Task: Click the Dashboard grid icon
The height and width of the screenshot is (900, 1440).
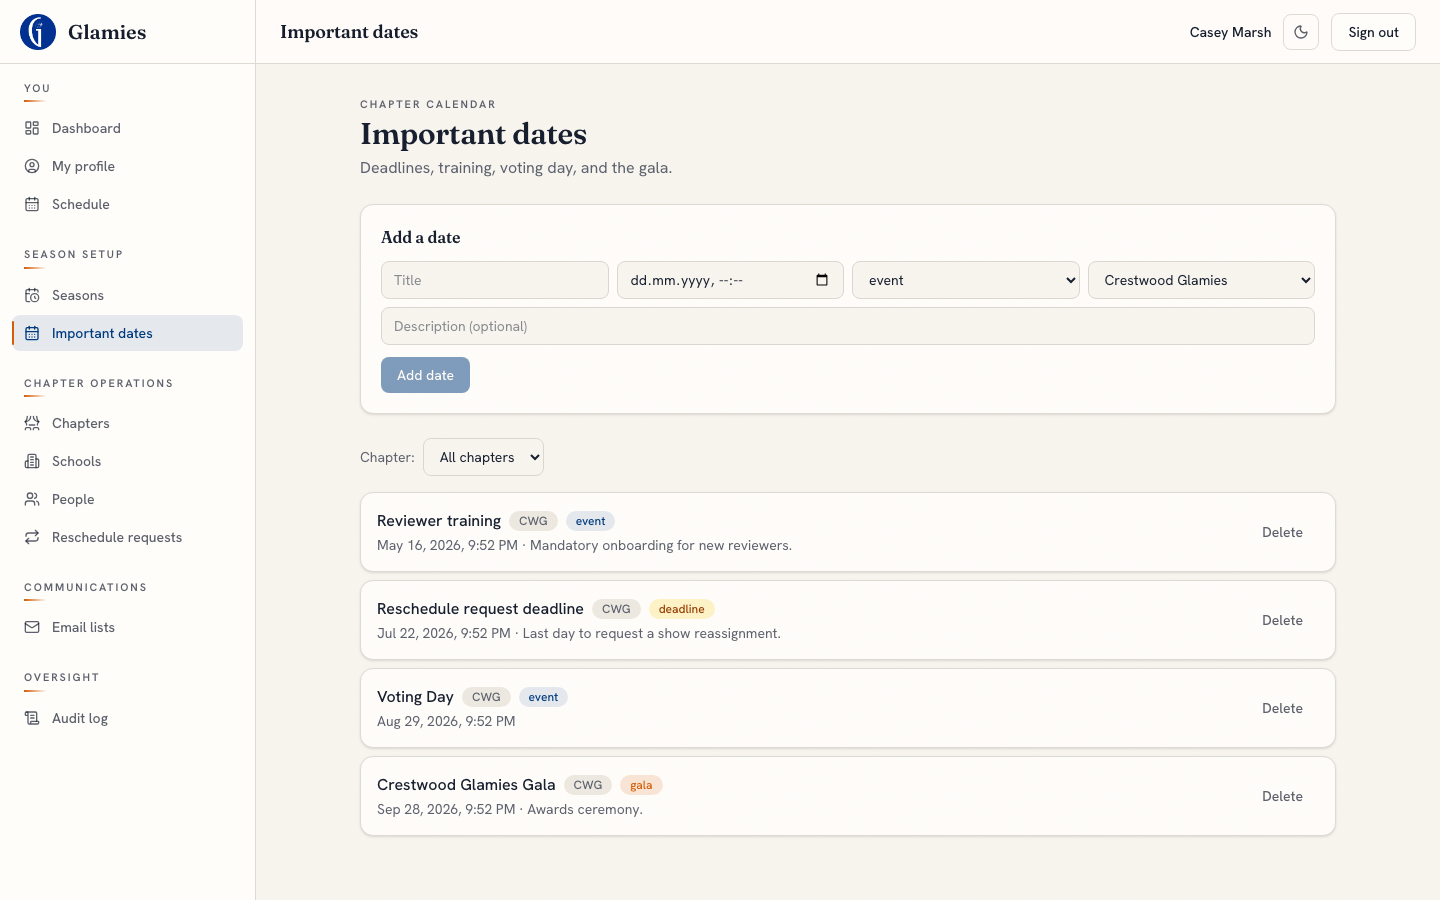Action: [32, 128]
